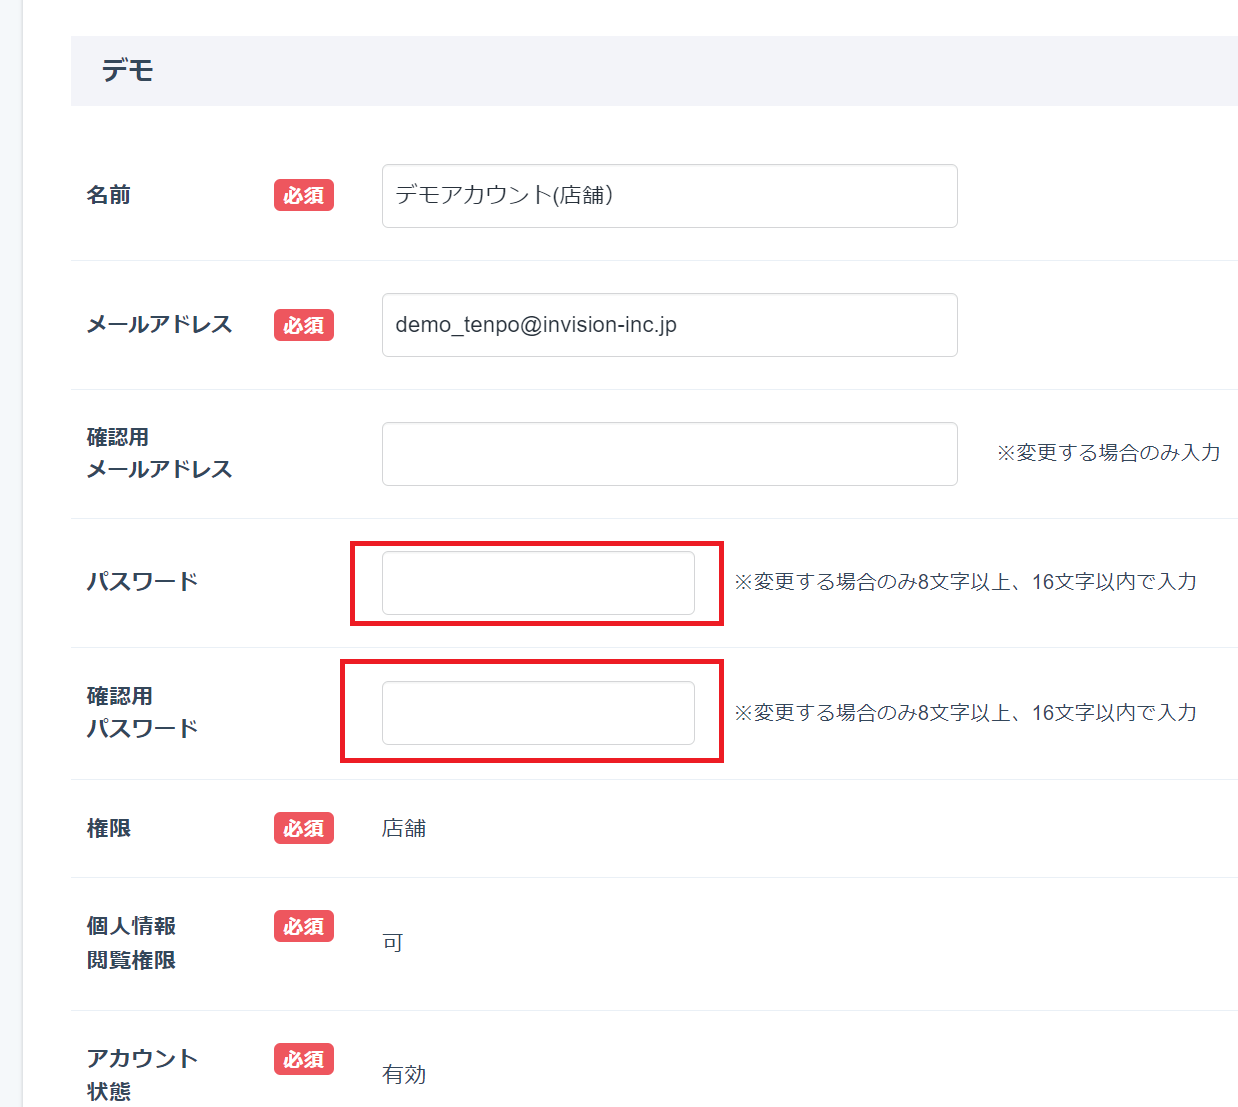The width and height of the screenshot is (1238, 1107).
Task: Click the パスワード input box
Action: click(538, 583)
